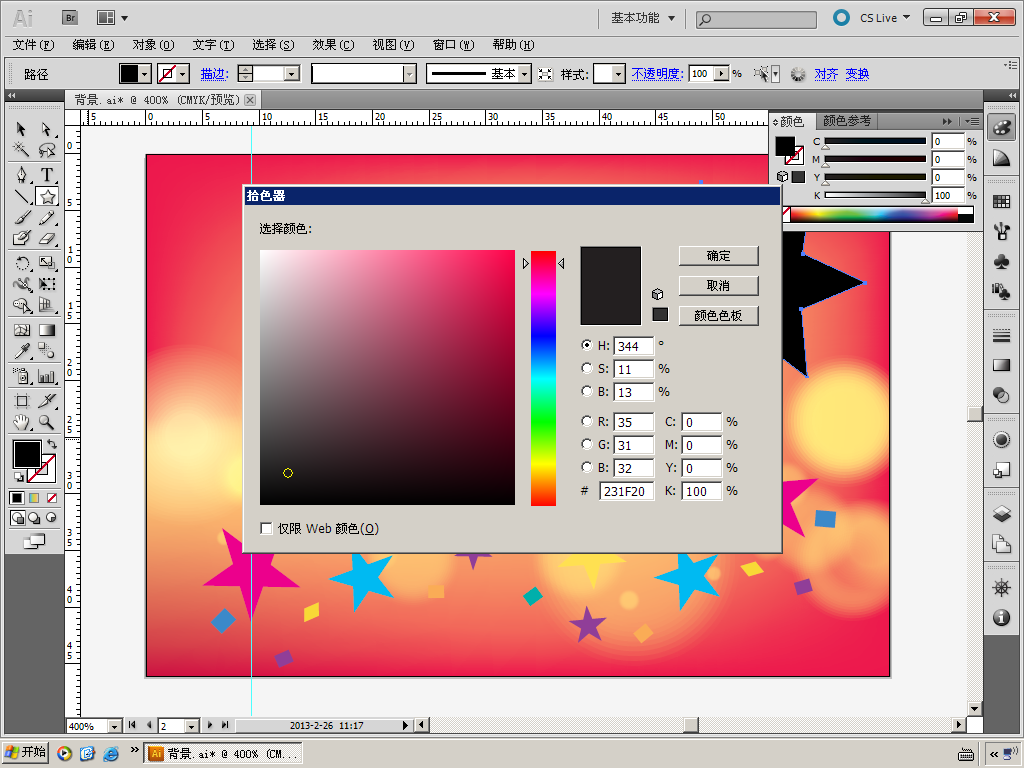Viewport: 1024px width, 768px height.
Task: Select the S saturation radio button
Action: point(586,368)
